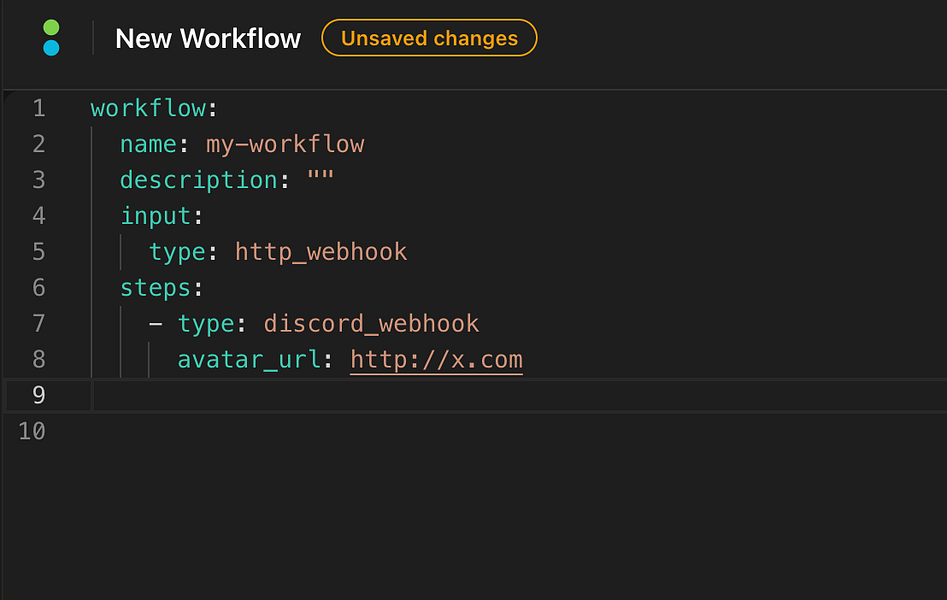947x600 pixels.
Task: Open the http://x.com link
Action: pyautogui.click(x=436, y=360)
